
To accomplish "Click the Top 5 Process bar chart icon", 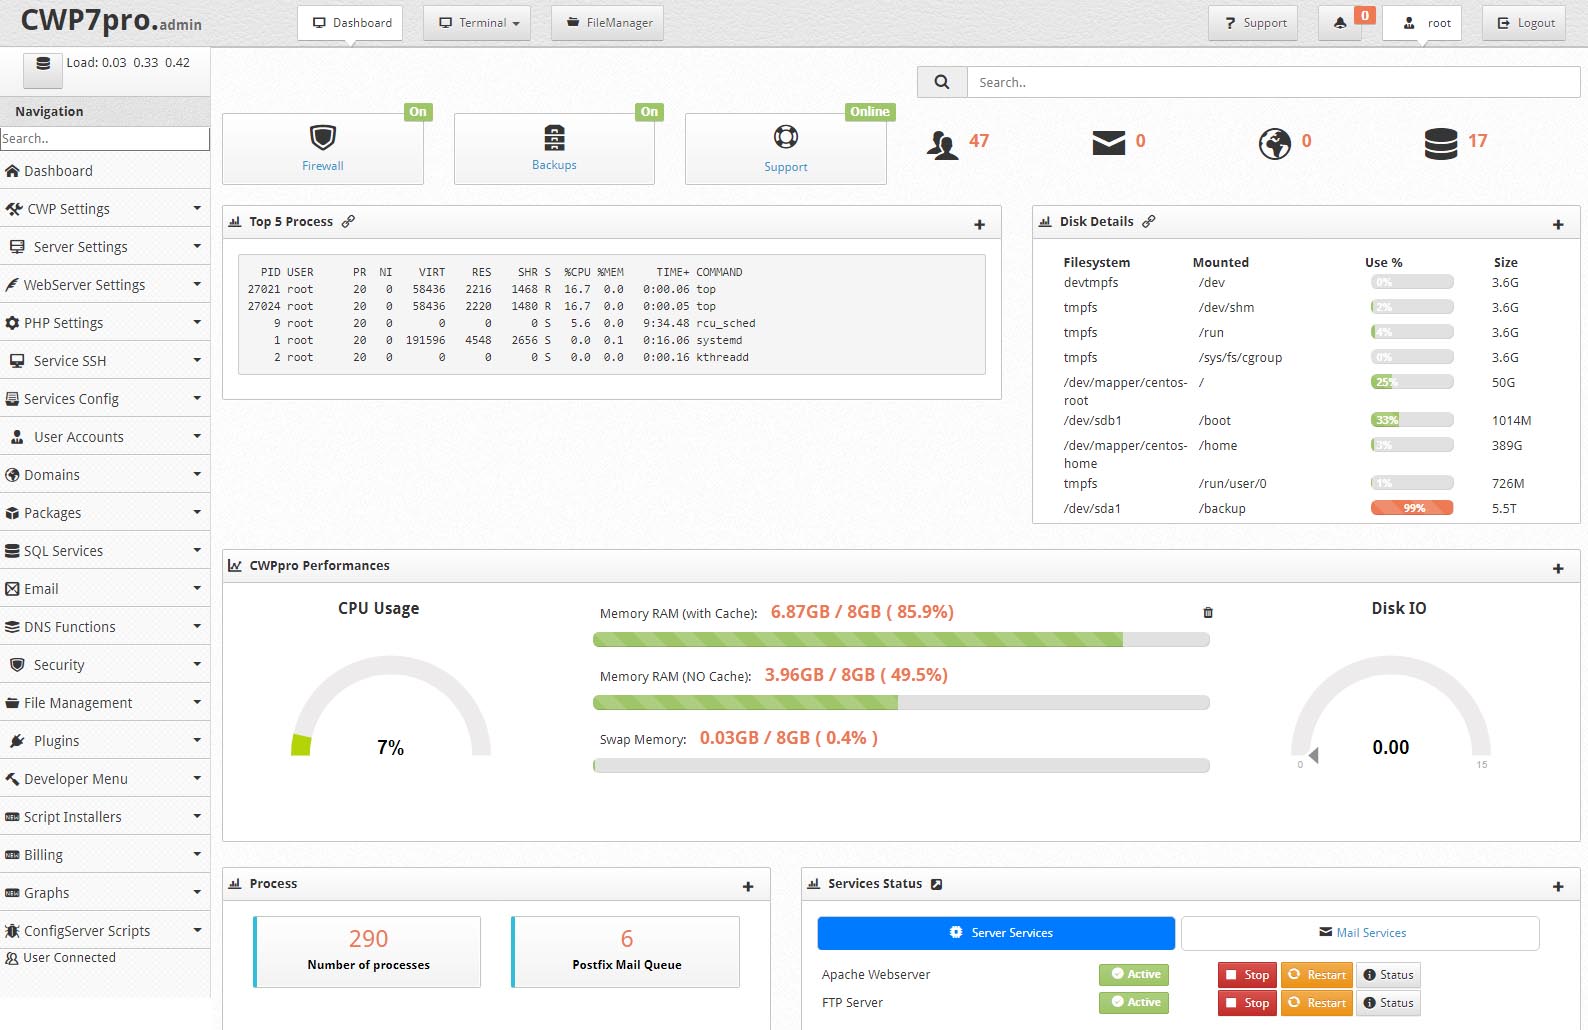I will tap(235, 221).
